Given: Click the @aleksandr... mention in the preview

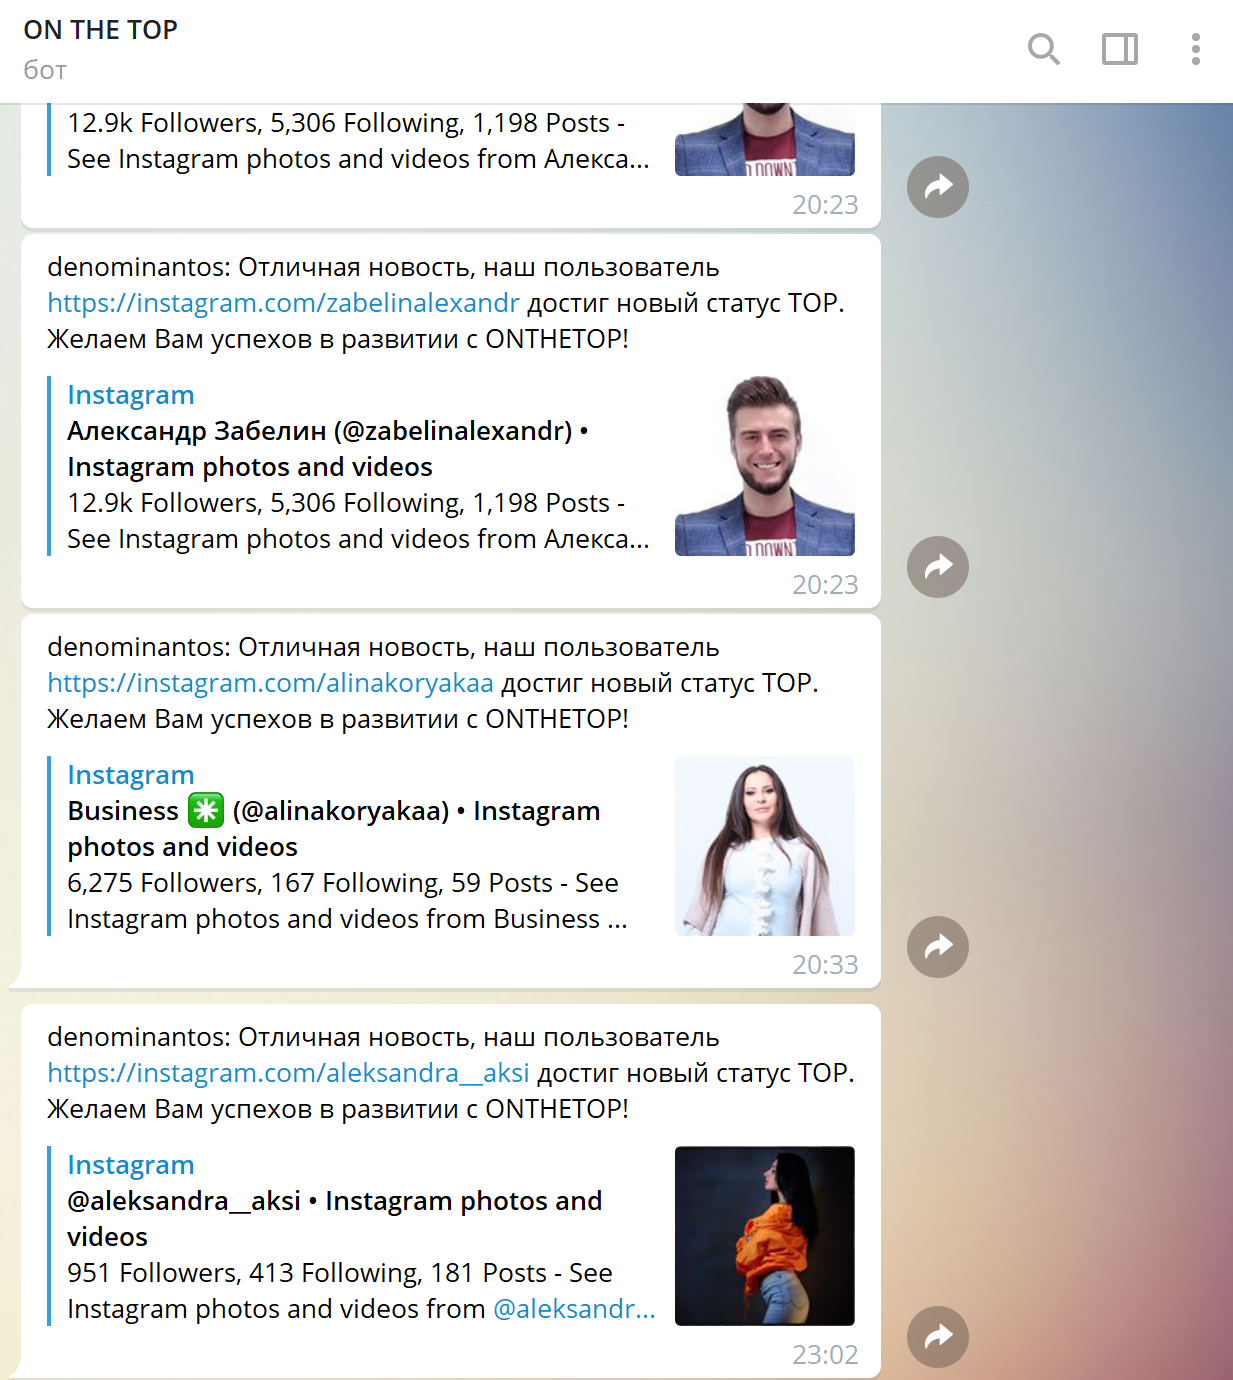Looking at the screenshot, I should click(x=574, y=1309).
